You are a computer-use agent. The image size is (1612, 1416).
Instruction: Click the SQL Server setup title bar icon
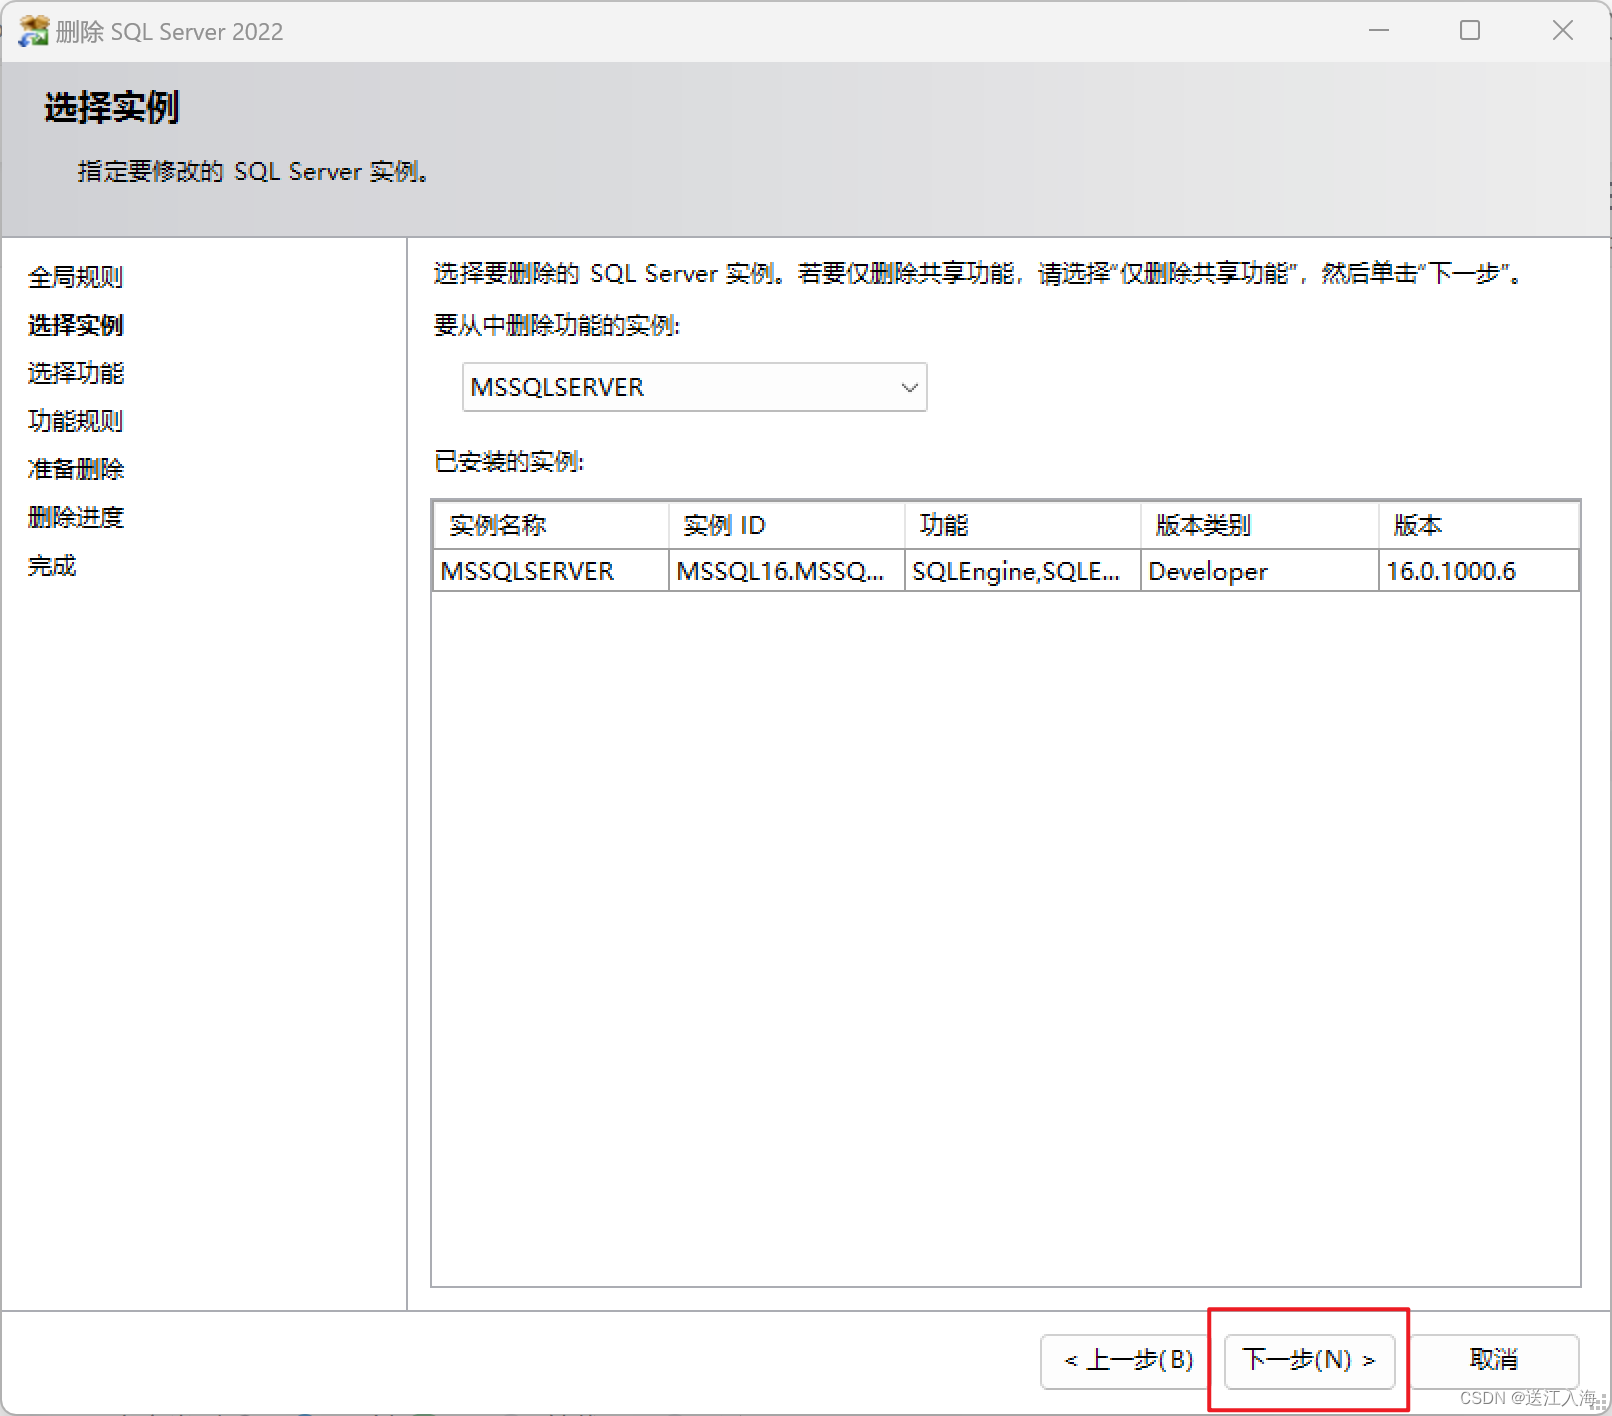tap(33, 31)
